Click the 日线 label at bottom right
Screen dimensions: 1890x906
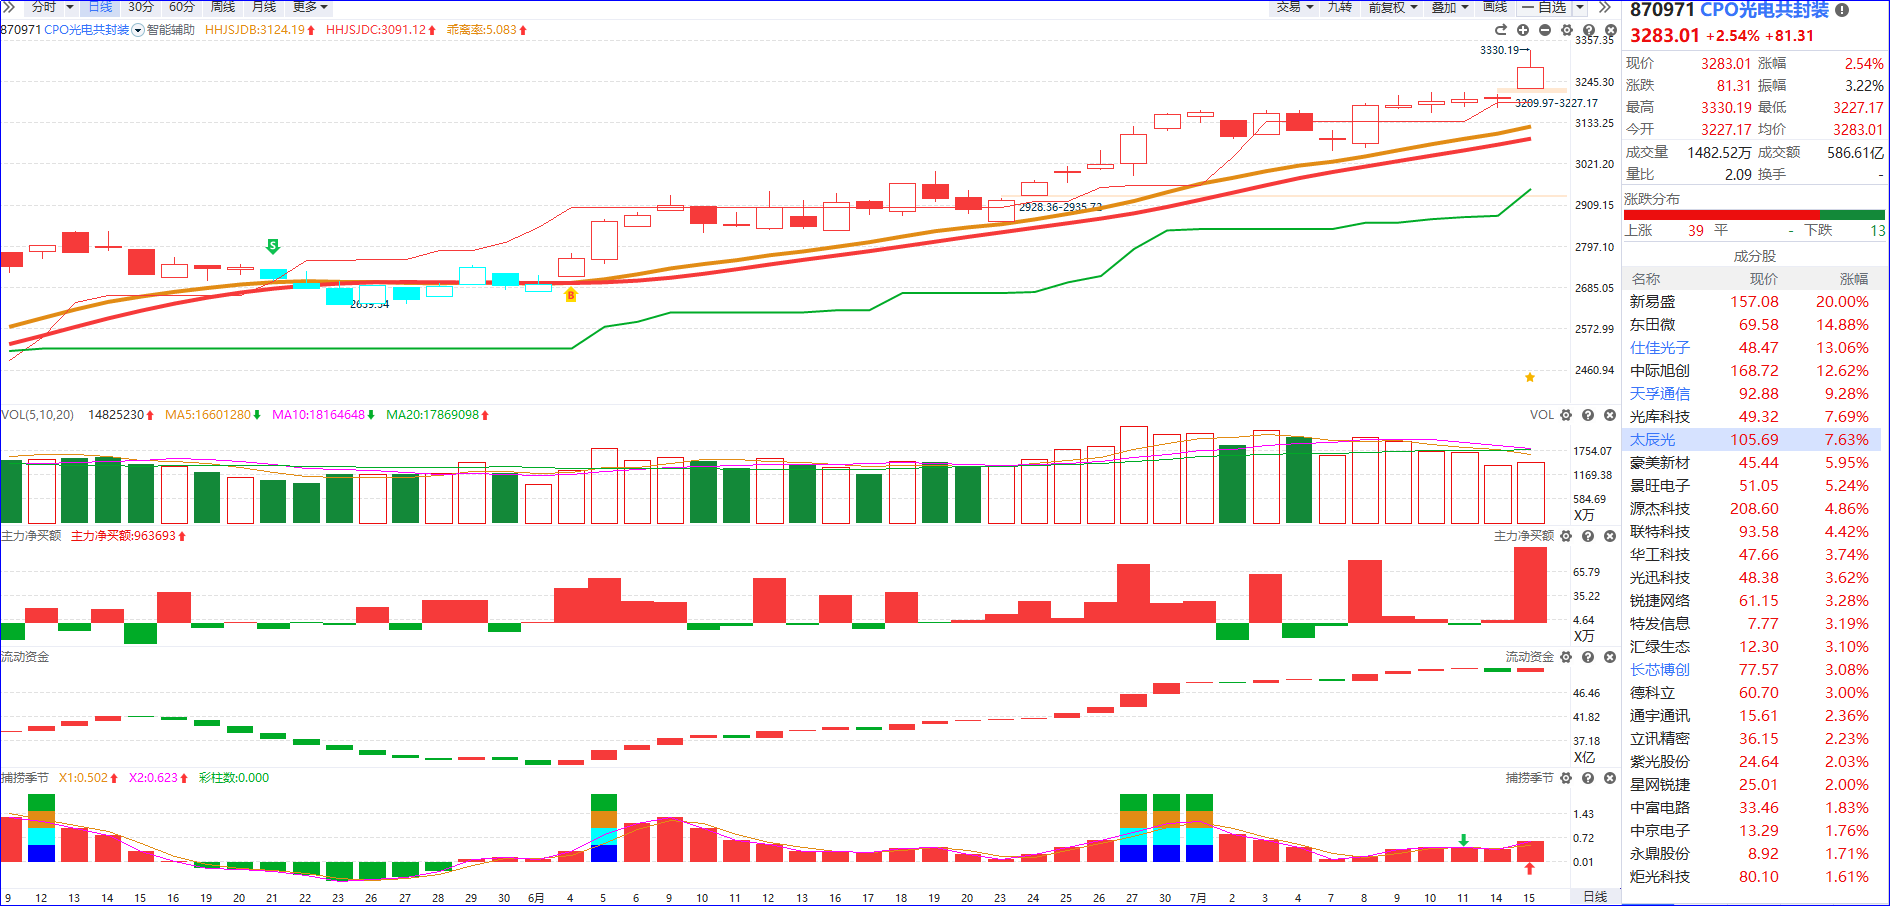(1595, 897)
